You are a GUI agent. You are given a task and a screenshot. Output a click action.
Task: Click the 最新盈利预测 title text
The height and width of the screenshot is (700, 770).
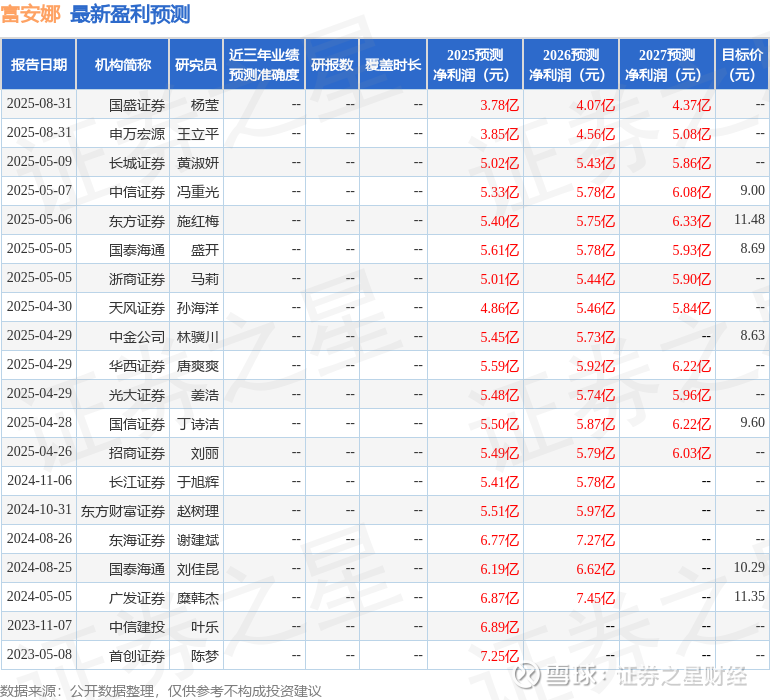pos(130,14)
